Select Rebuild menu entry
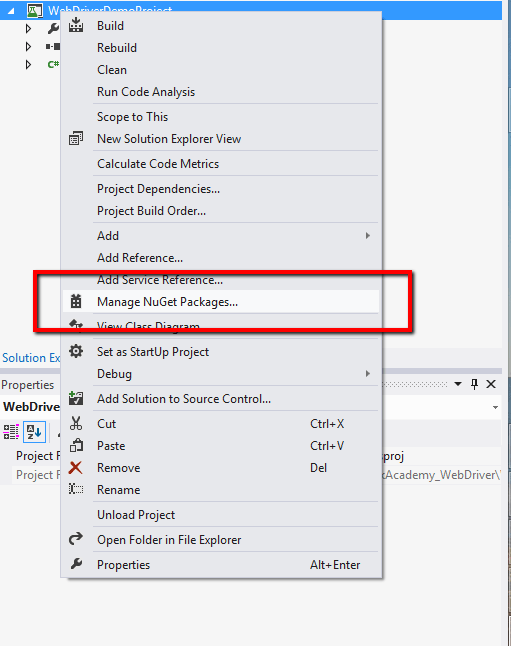The width and height of the screenshot is (511, 646). point(220,48)
